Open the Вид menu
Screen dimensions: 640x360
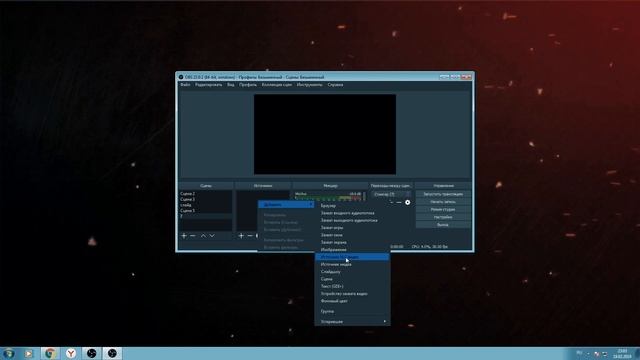231,85
